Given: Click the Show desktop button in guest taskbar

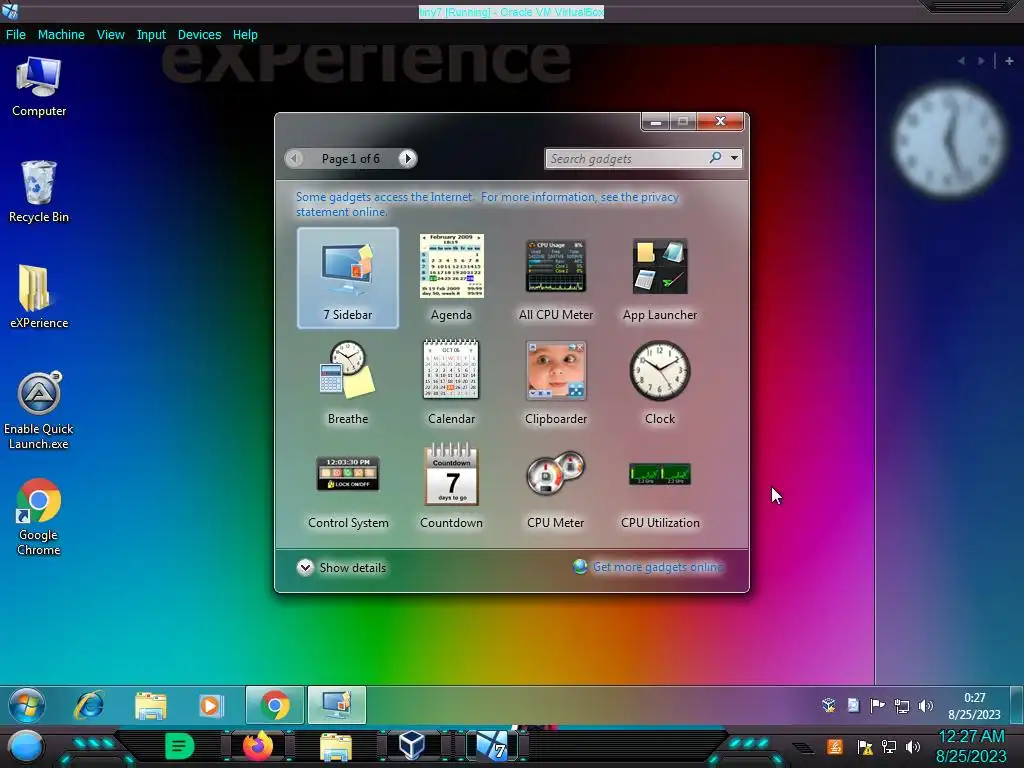Looking at the screenshot, I should (x=1017, y=705).
